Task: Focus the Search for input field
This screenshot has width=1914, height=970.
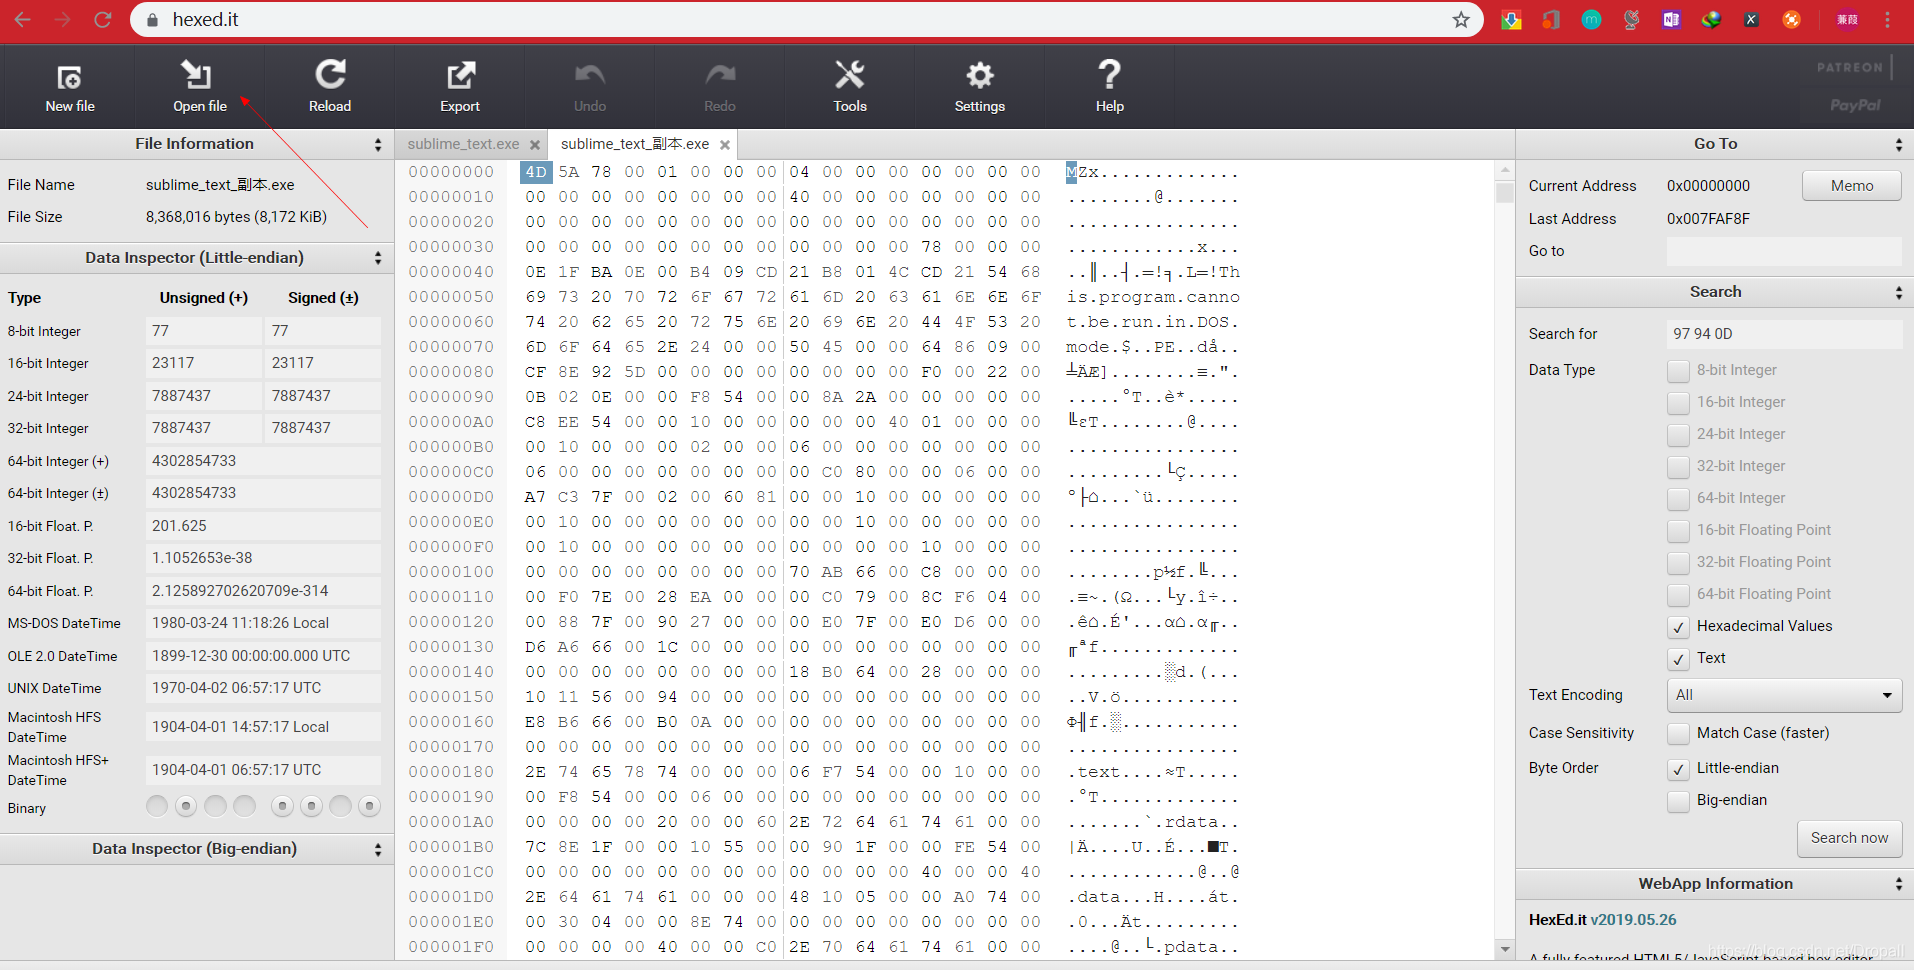Action: 1784,334
